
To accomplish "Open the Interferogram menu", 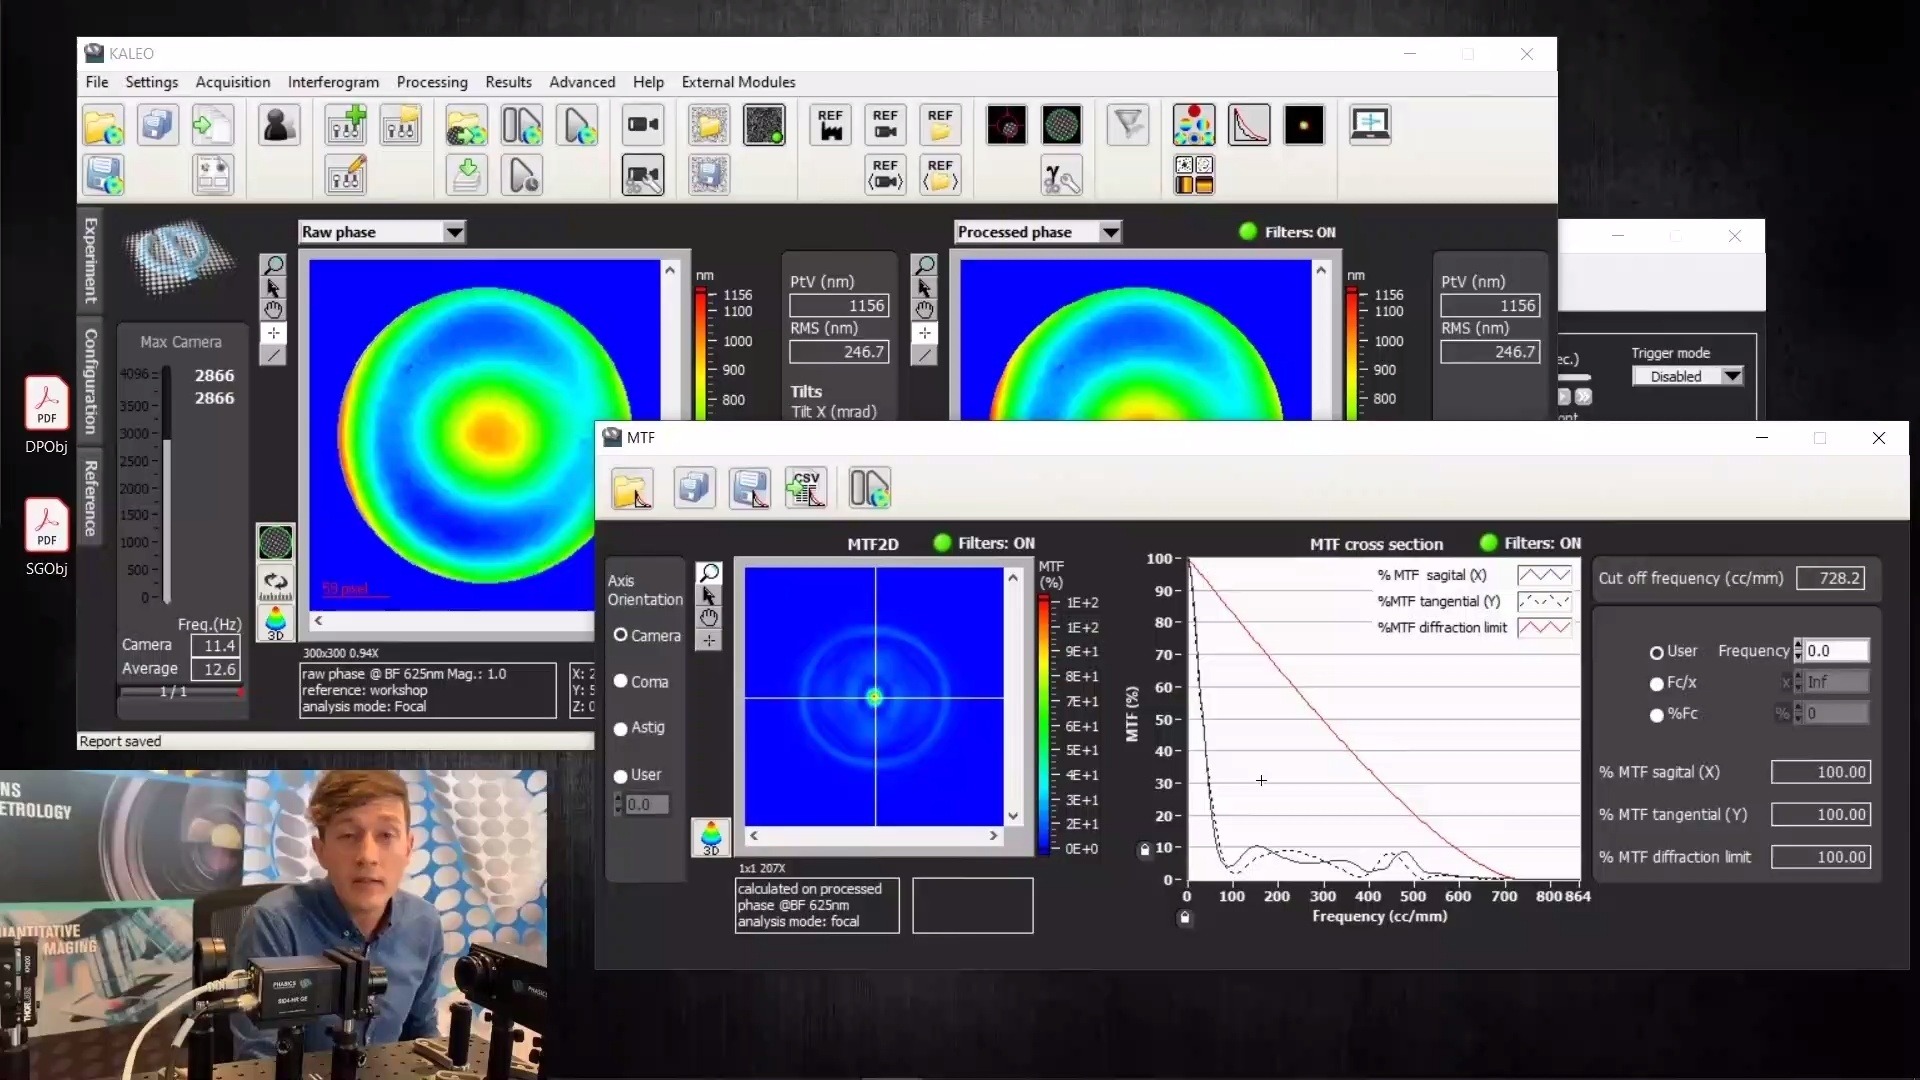I will point(333,82).
